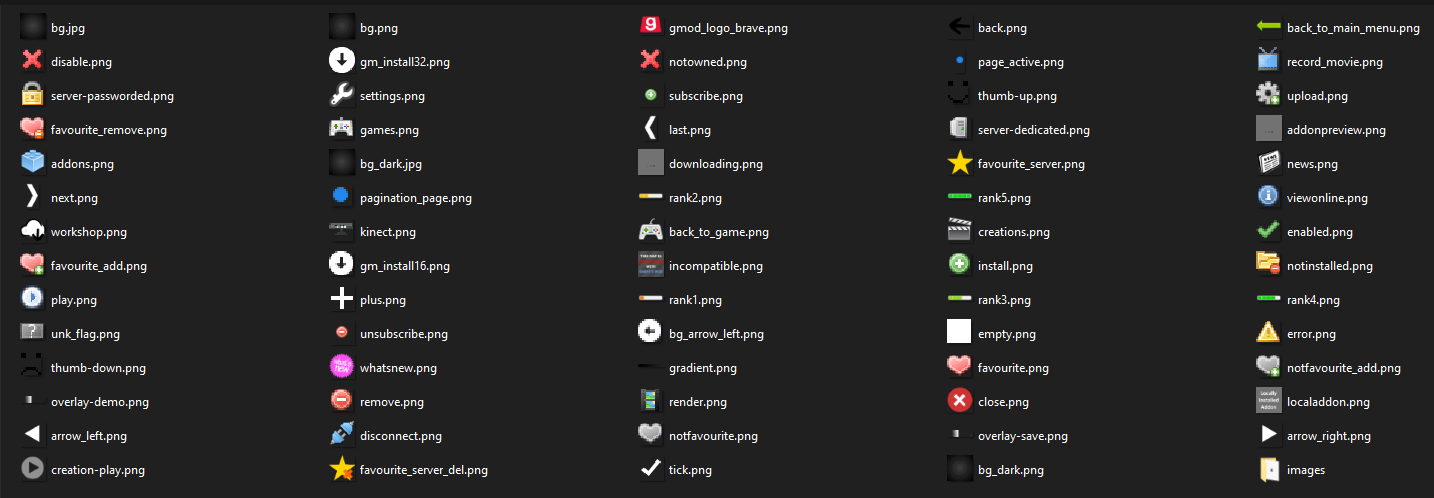Image resolution: width=1434 pixels, height=498 pixels.
Task: Click the bg_dark.jpg thumbnail
Action: click(342, 163)
